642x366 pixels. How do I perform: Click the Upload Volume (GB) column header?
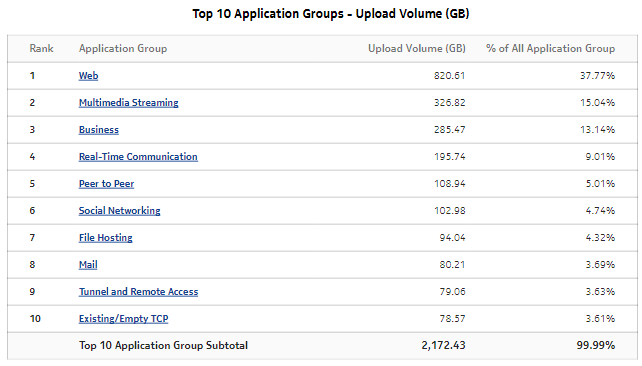click(417, 49)
